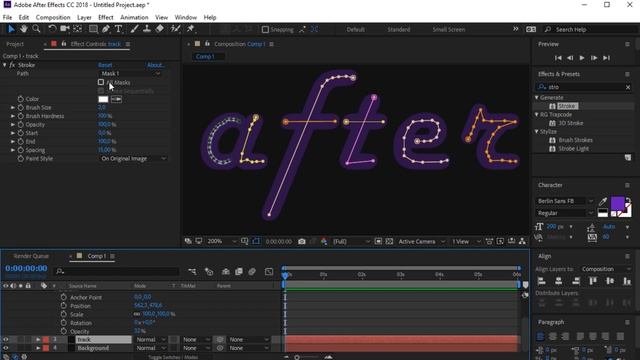Open the Berlin Sans FB font dropdown
The image size is (640, 360).
pos(565,201)
